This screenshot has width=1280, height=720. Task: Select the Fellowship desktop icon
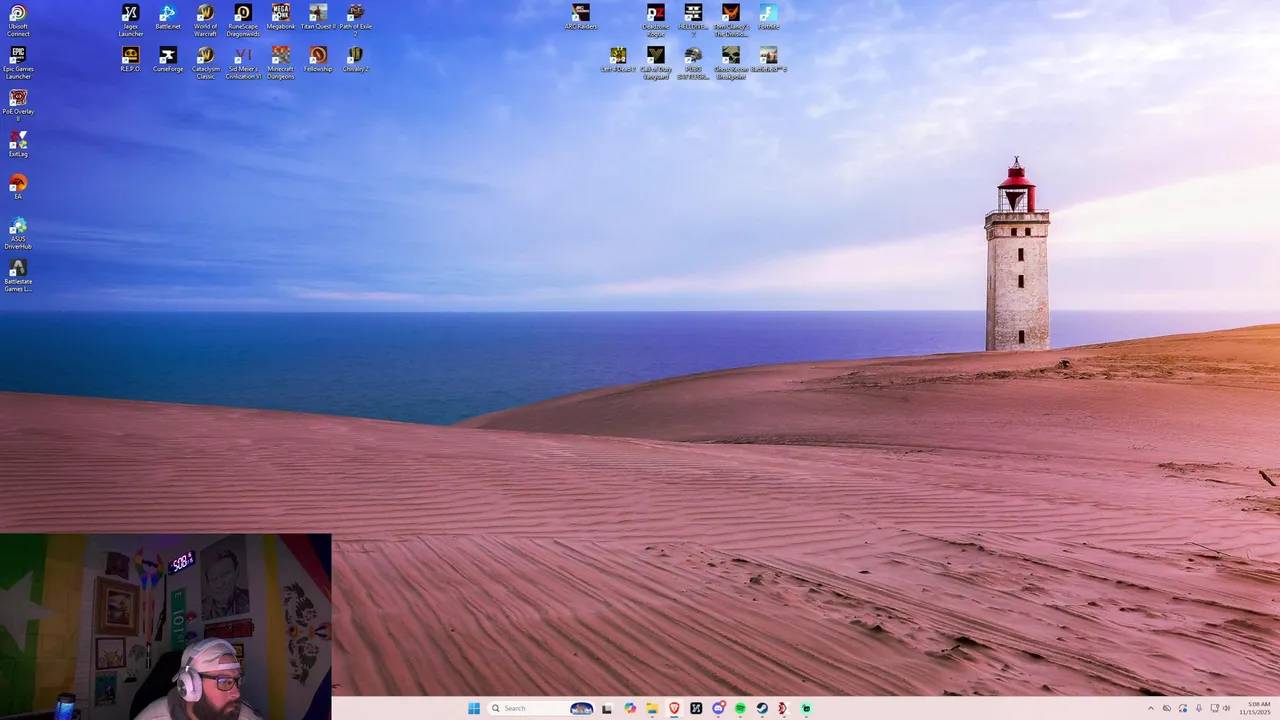[318, 59]
